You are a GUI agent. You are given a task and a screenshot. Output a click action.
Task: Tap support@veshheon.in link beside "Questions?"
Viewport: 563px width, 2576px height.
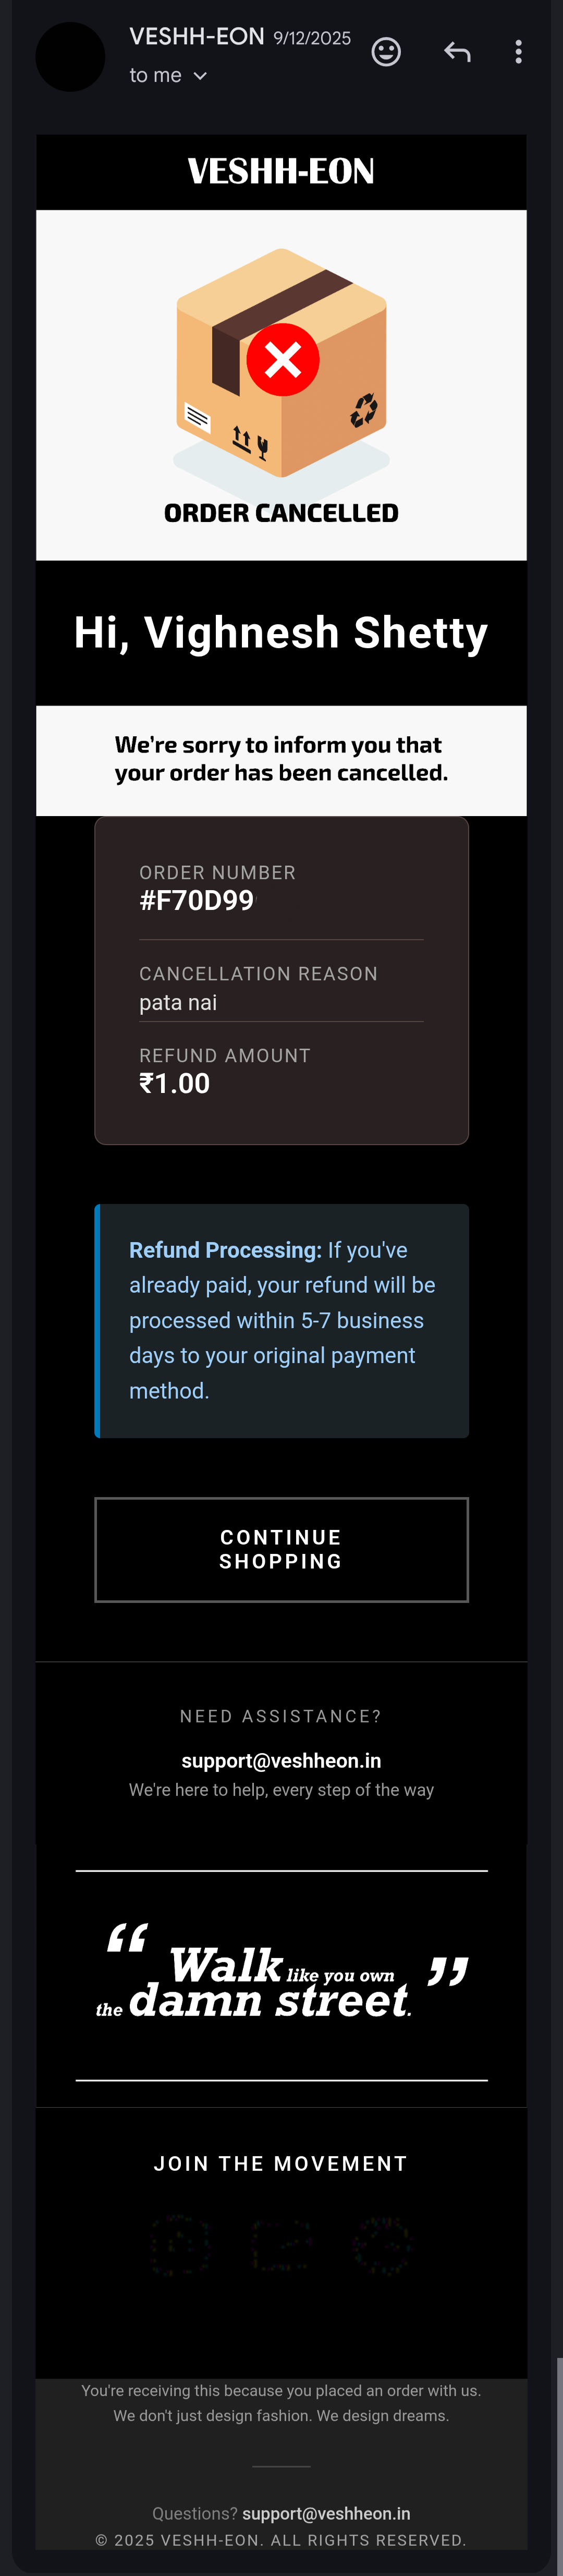[326, 2513]
